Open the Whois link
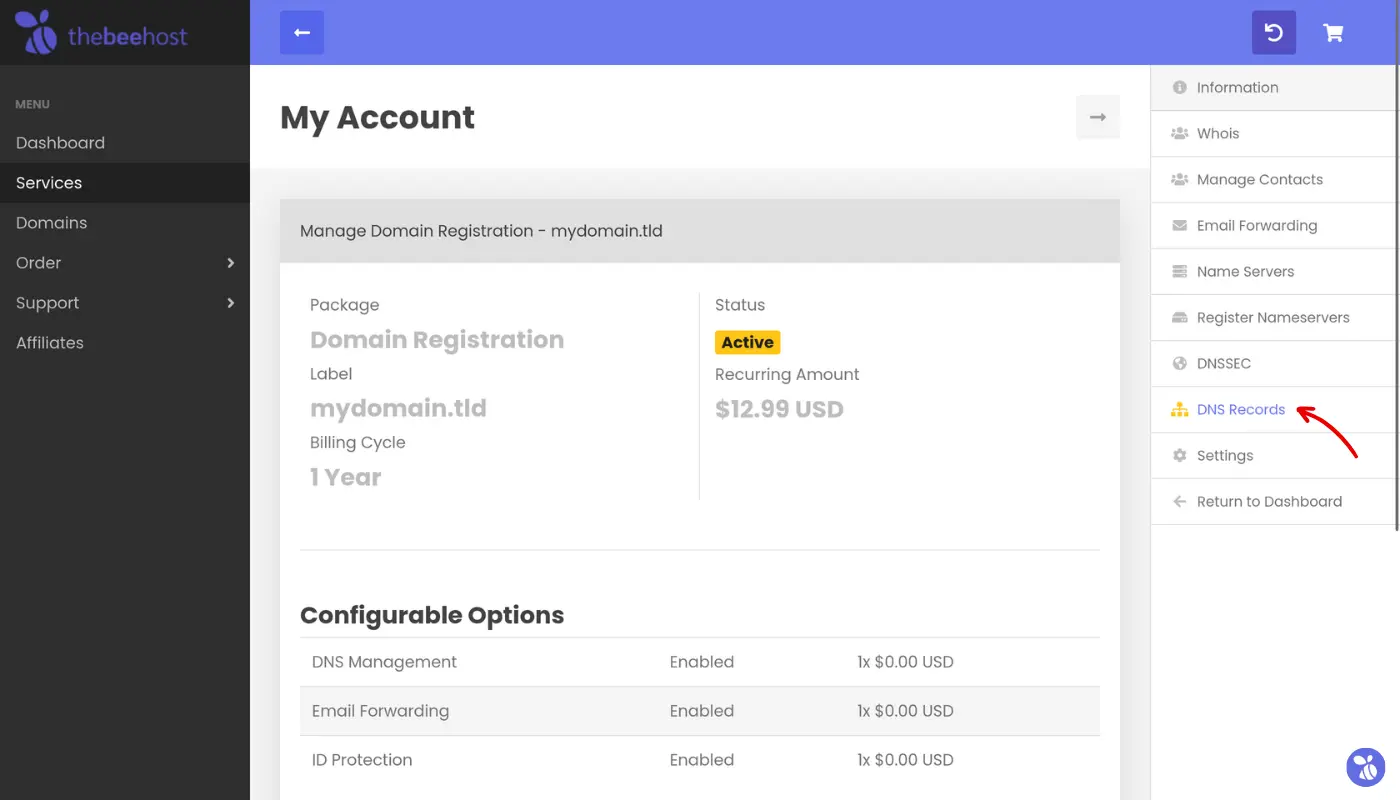This screenshot has width=1400, height=800. click(x=1217, y=134)
